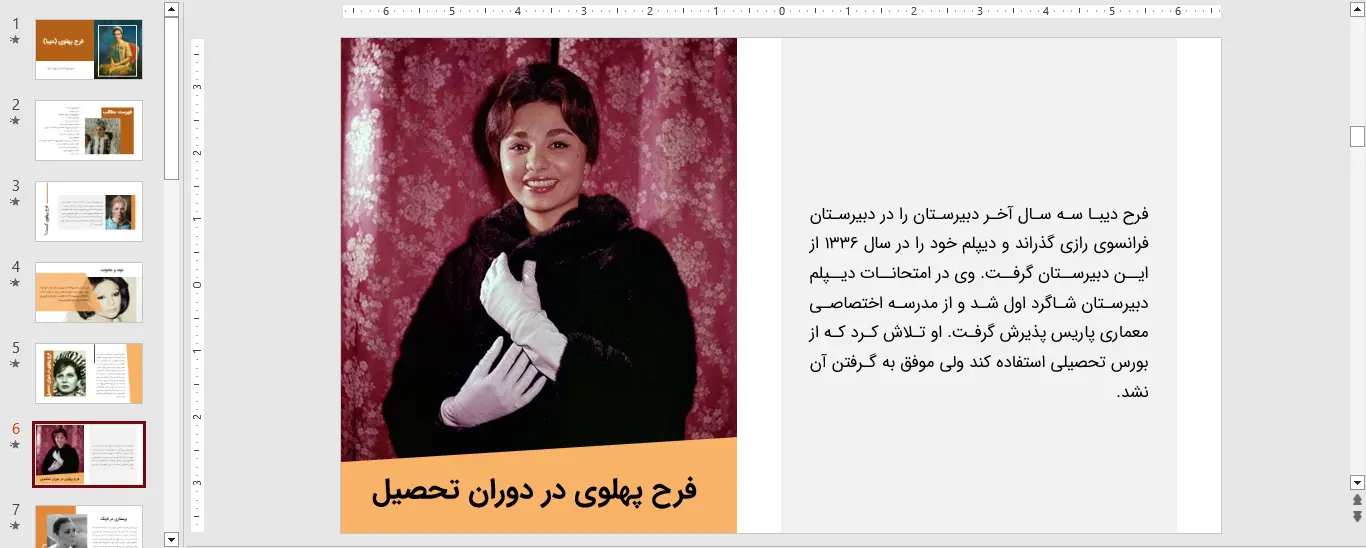Click the thumbnail pane scrollbar thumb
1366x548 pixels.
(x=171, y=98)
